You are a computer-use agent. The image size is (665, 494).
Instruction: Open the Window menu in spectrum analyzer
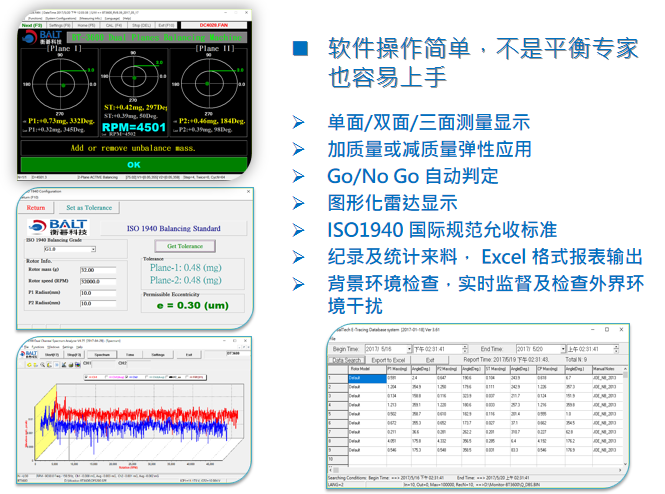53,347
